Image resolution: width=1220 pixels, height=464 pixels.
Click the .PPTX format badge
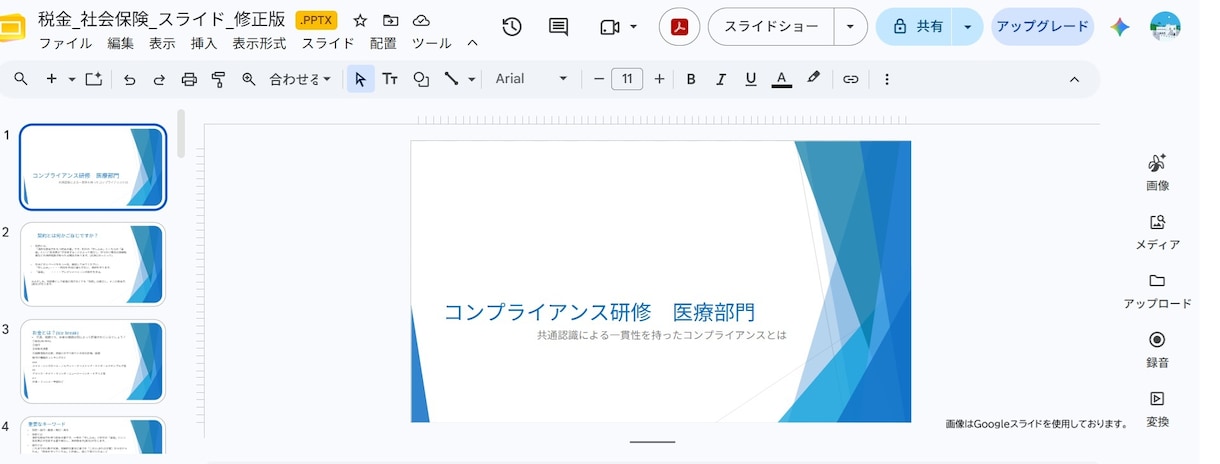[x=317, y=20]
